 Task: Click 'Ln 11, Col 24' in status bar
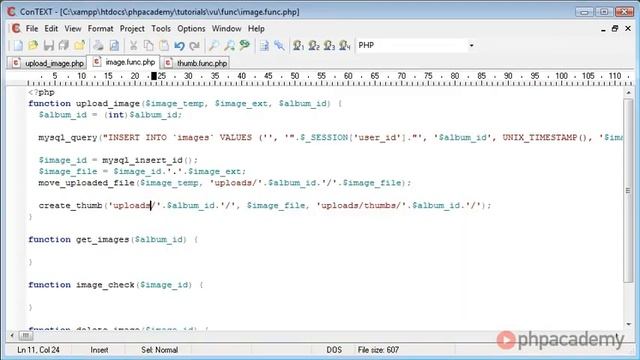pyautogui.click(x=38, y=350)
